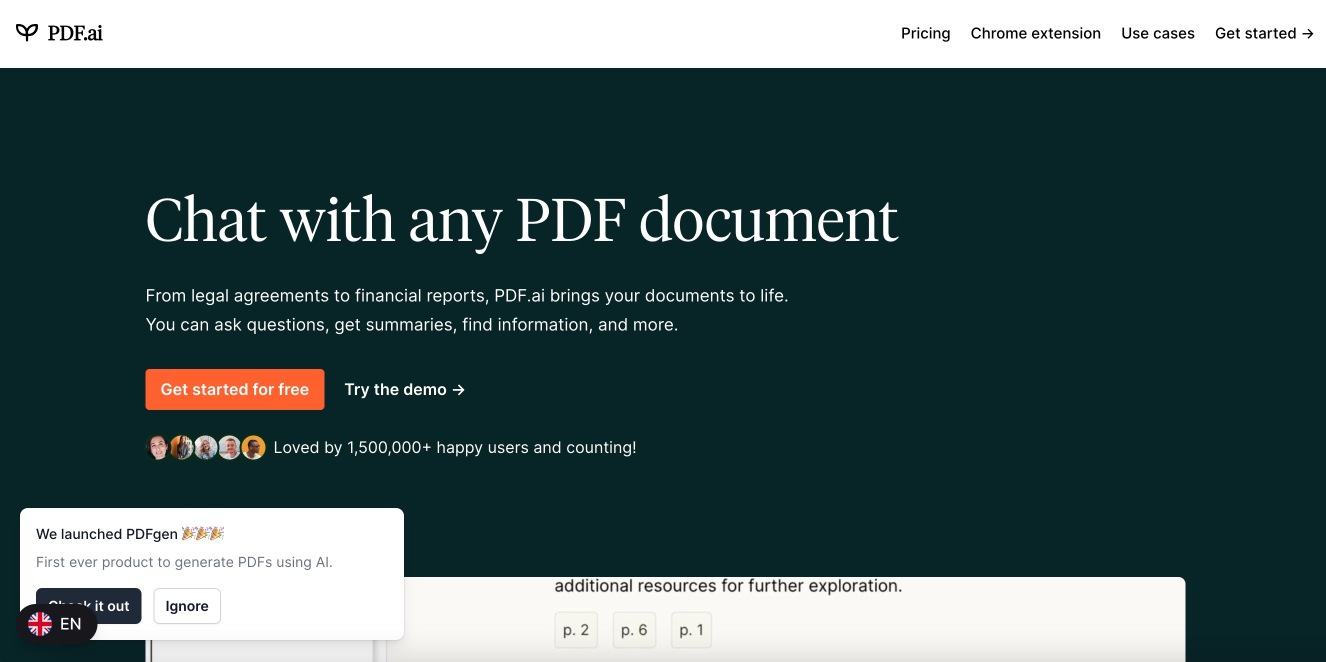Click the Check it out button

click(89, 606)
